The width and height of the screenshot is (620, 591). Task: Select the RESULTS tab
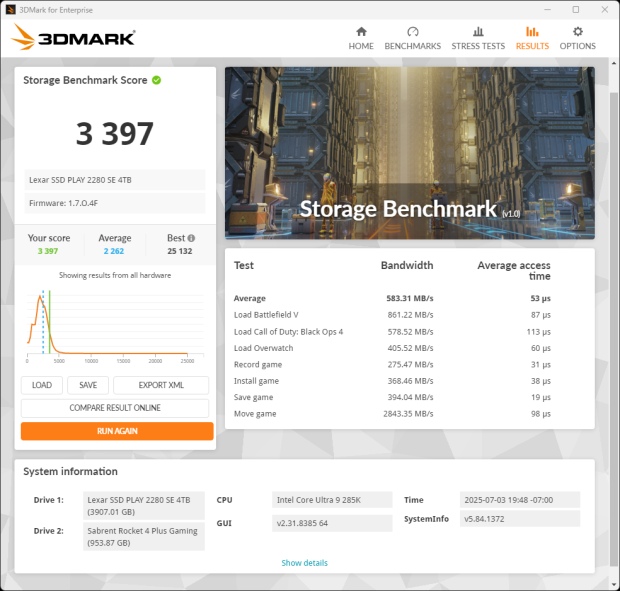coord(532,39)
